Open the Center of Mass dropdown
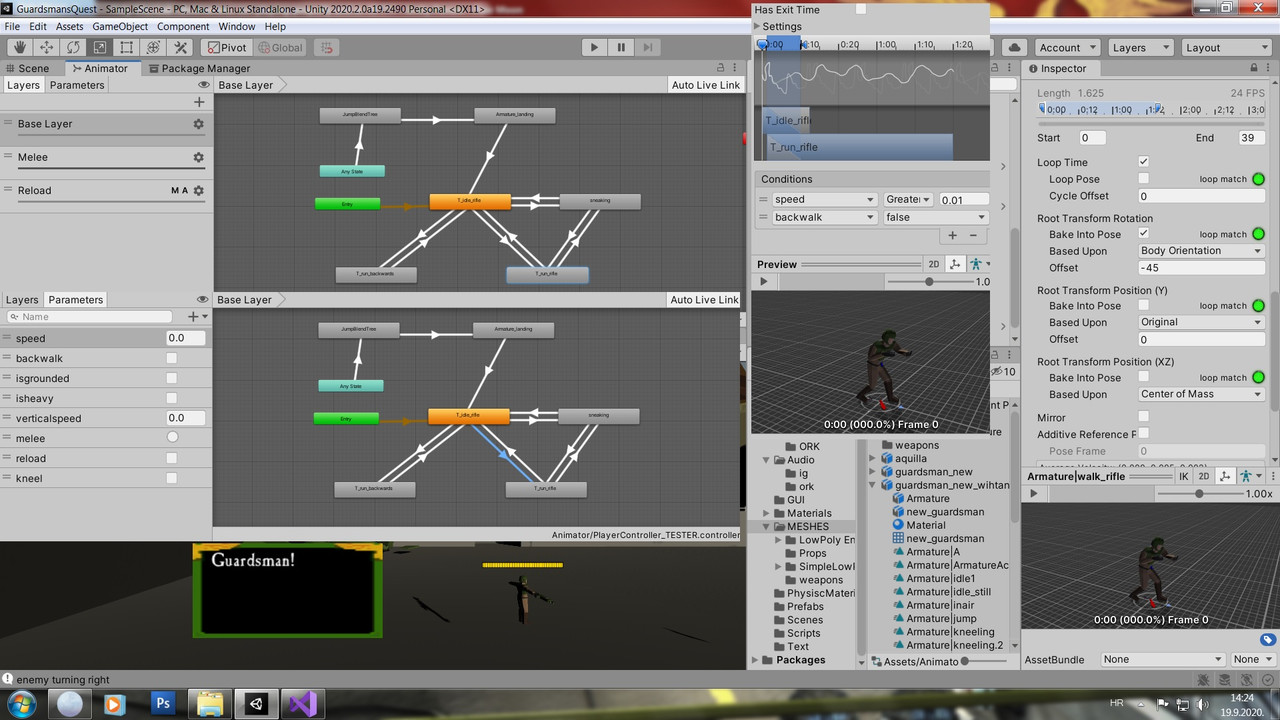Image resolution: width=1280 pixels, height=720 pixels. pos(1202,394)
